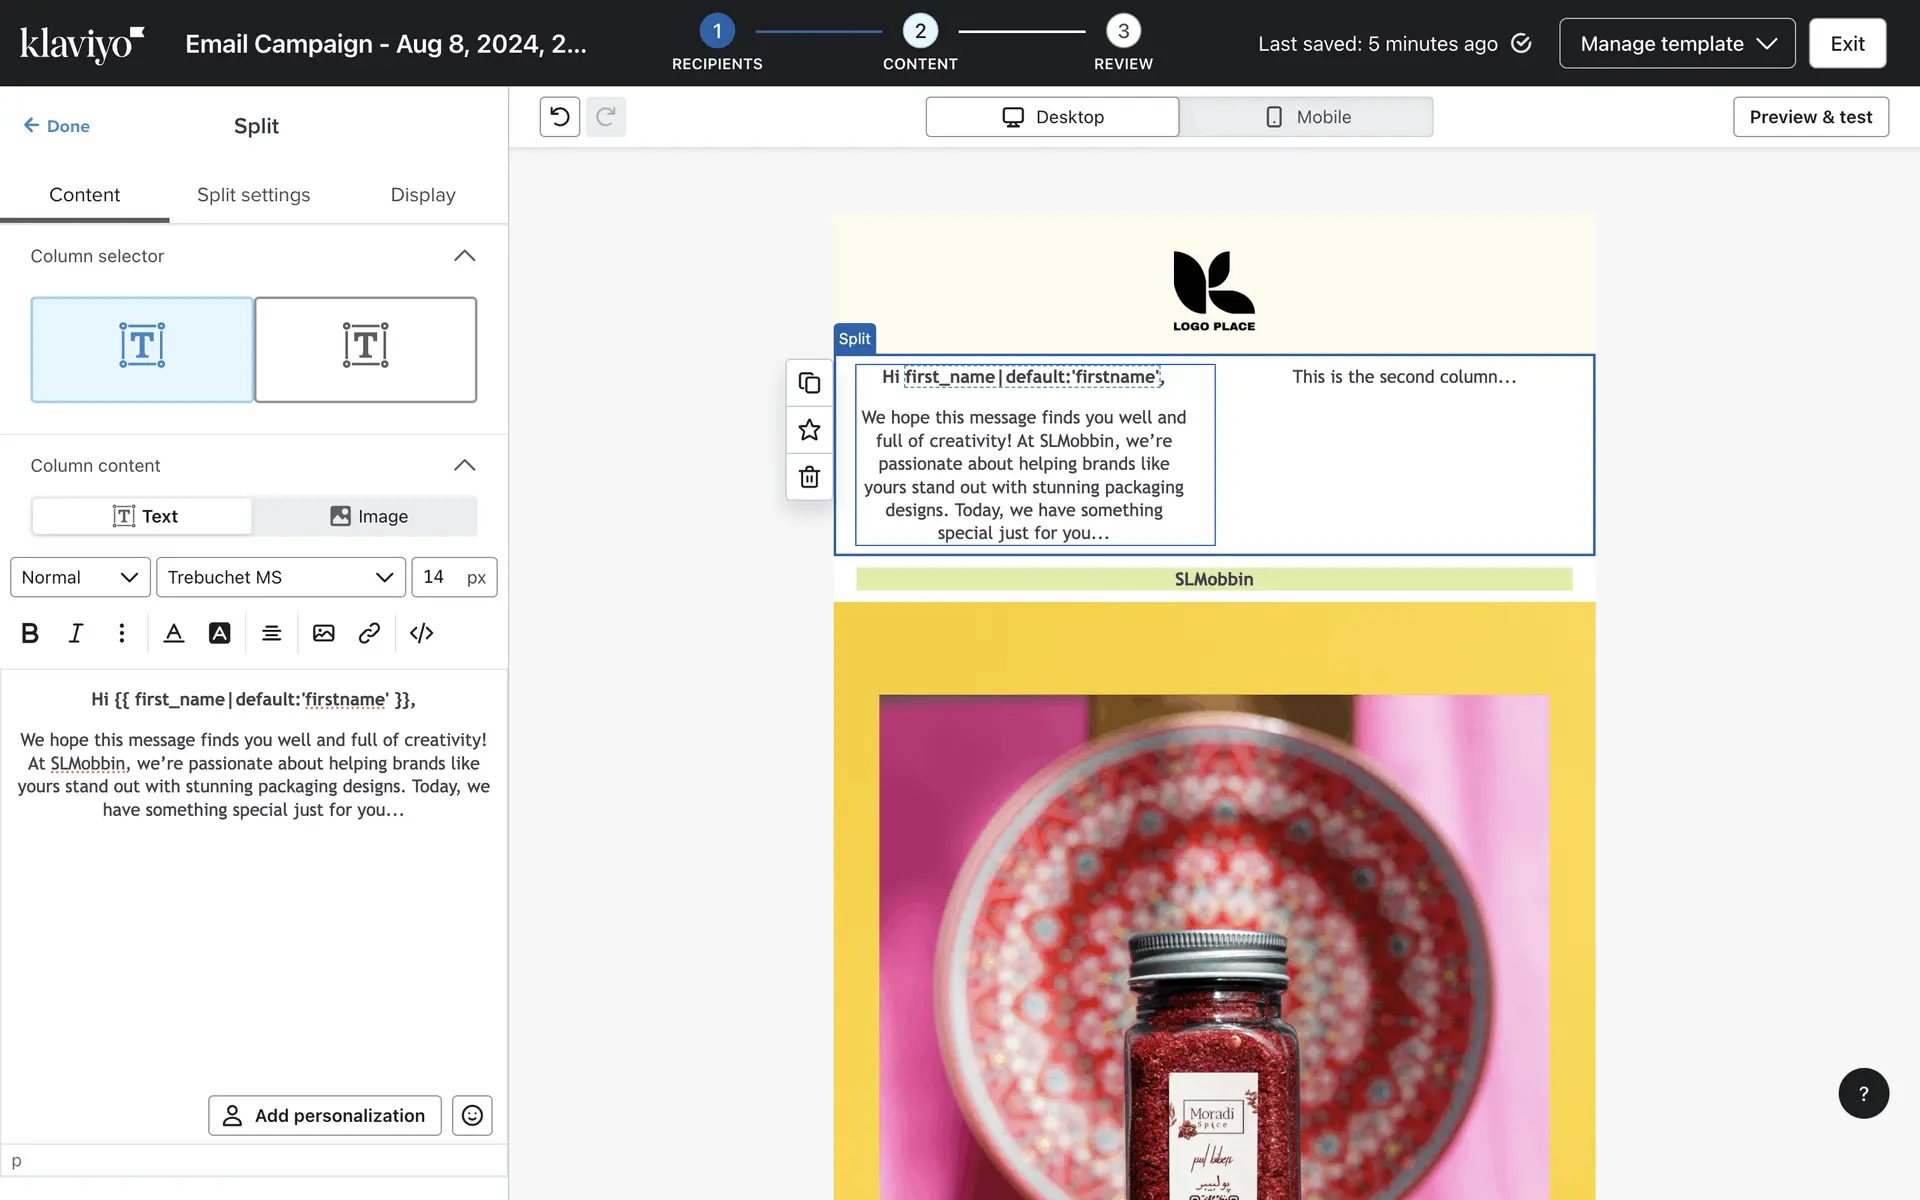Image resolution: width=1920 pixels, height=1200 pixels.
Task: Duplicate the Split block
Action: [809, 383]
